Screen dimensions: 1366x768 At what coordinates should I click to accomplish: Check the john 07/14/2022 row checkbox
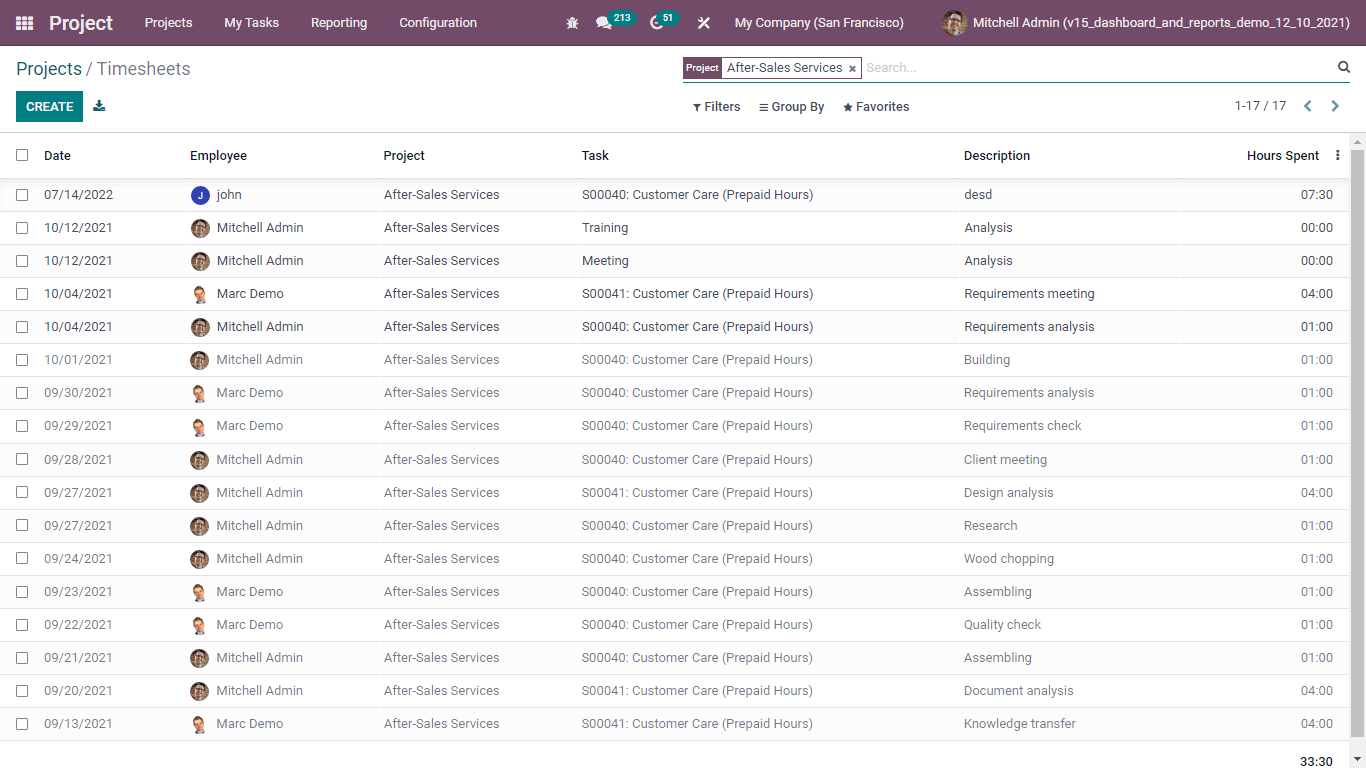tap(22, 195)
